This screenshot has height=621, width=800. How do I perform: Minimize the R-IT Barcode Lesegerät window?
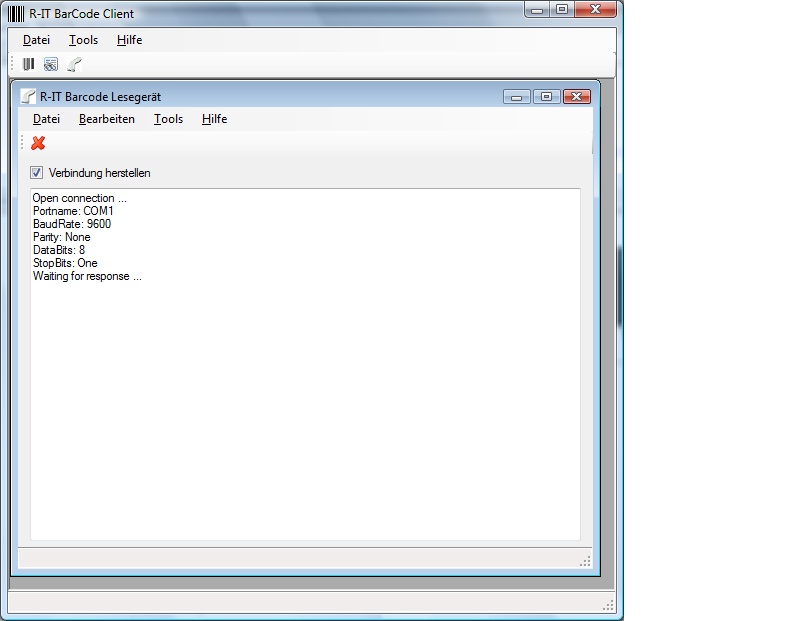click(517, 96)
